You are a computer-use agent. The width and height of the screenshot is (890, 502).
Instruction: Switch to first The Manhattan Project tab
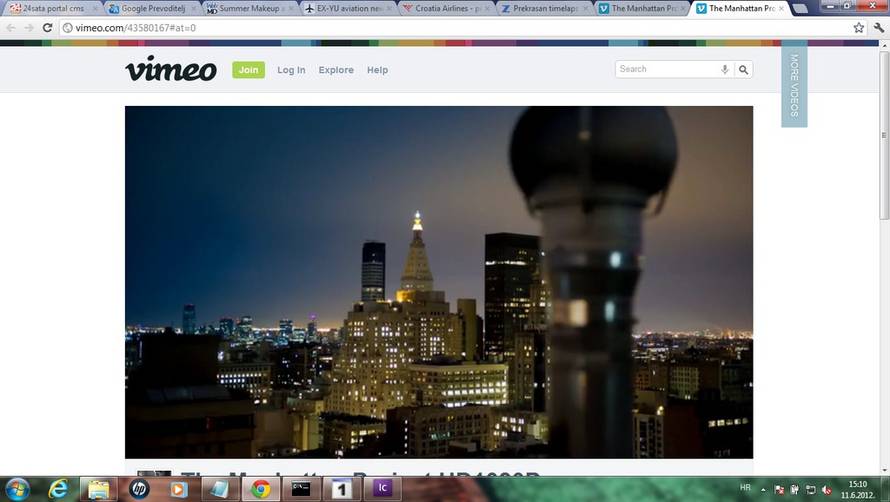pos(641,9)
